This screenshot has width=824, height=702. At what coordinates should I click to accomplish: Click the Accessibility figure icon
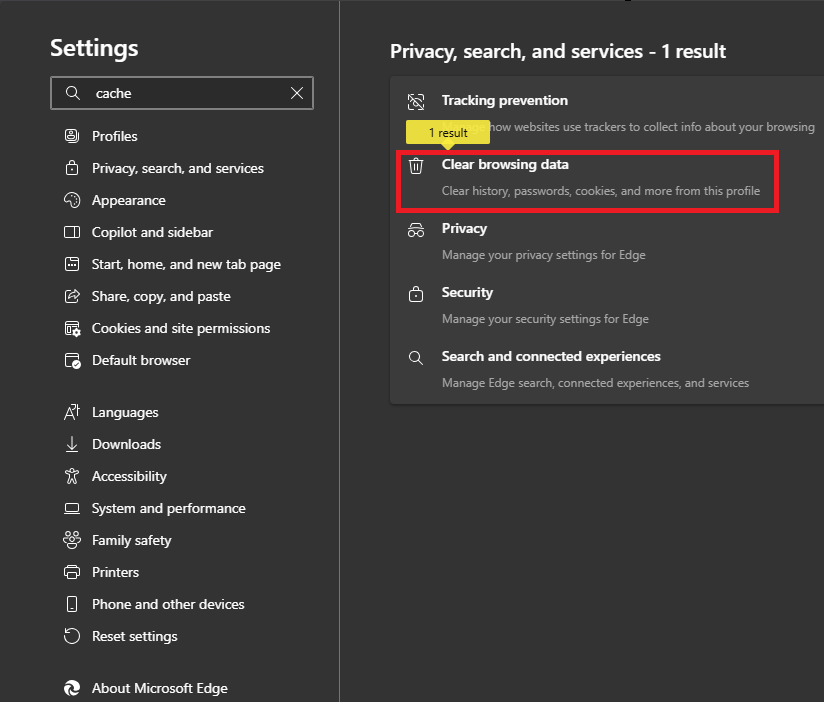click(x=72, y=477)
